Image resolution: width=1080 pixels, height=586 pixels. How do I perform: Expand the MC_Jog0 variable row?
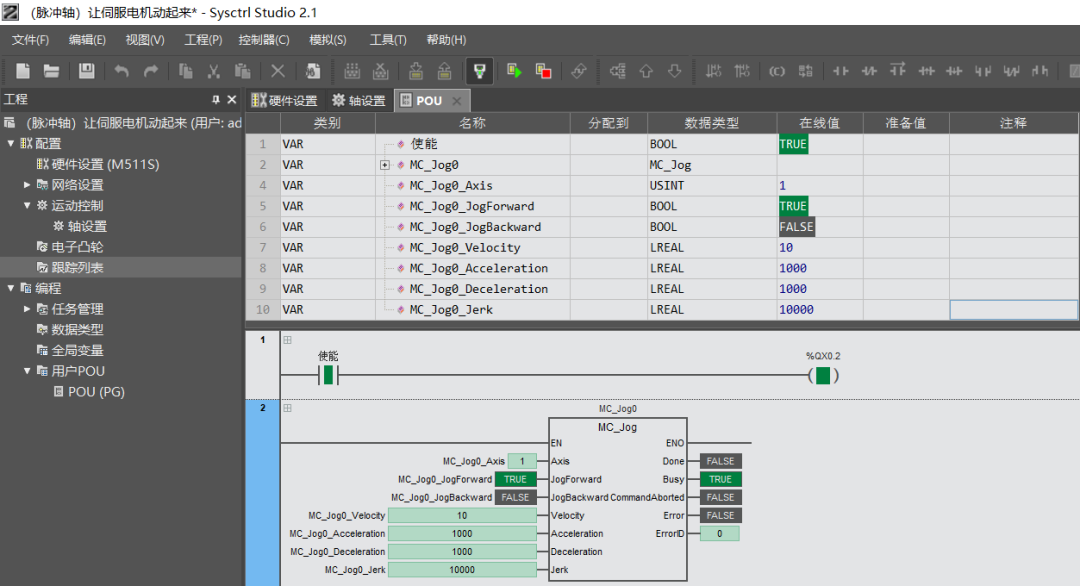tap(384, 165)
